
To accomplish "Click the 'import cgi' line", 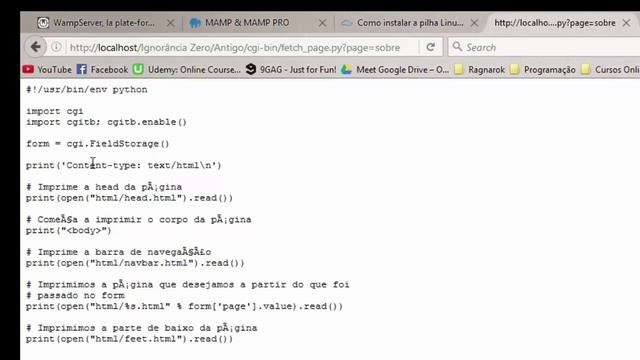I will coord(54,111).
